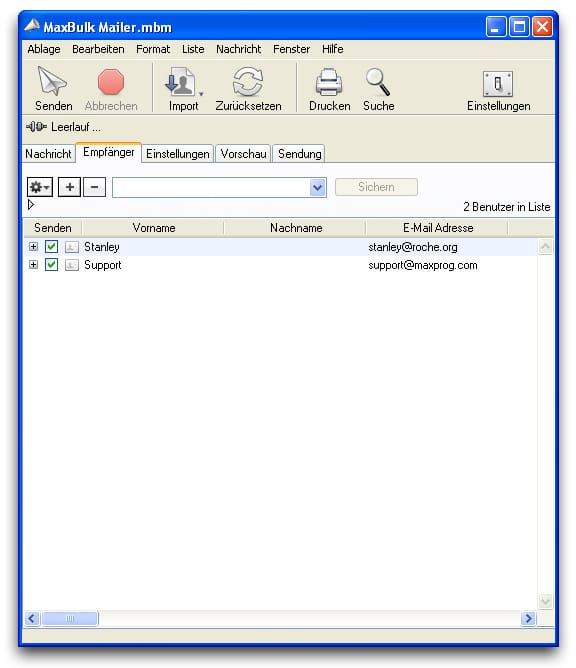Add a recipient with the plus button
Image resolution: width=576 pixels, height=668 pixels.
click(69, 187)
